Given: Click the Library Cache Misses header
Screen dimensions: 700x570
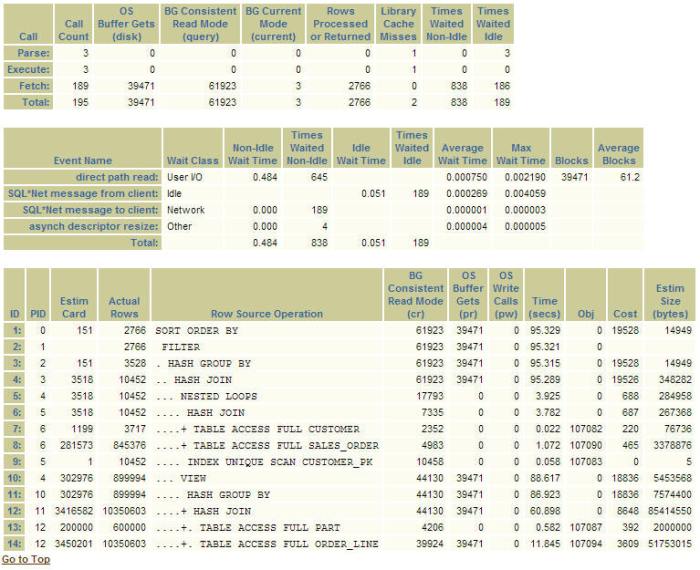Looking at the screenshot, I should pos(398,23).
